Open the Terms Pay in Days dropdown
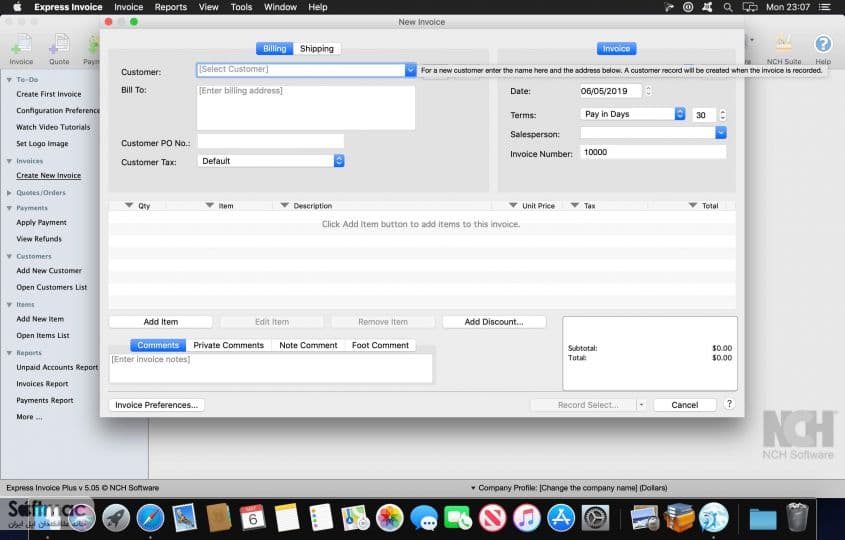This screenshot has width=845, height=540. (x=633, y=114)
